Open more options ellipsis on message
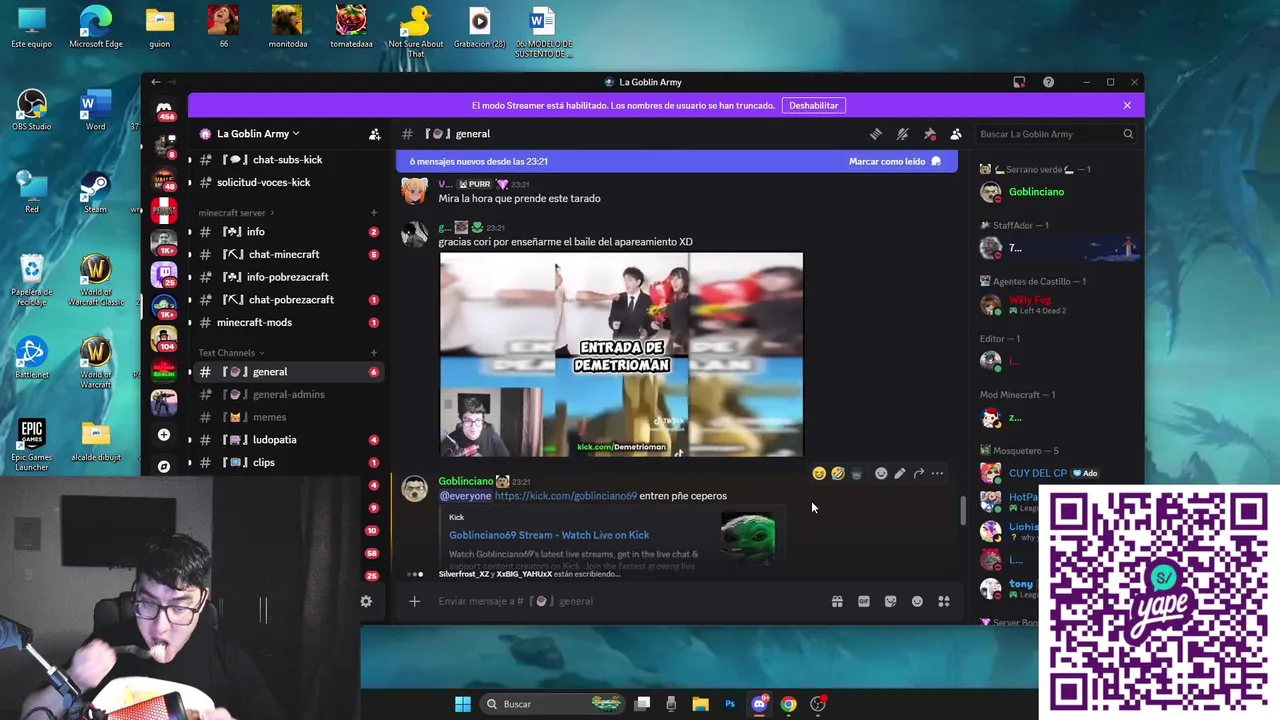 click(937, 473)
